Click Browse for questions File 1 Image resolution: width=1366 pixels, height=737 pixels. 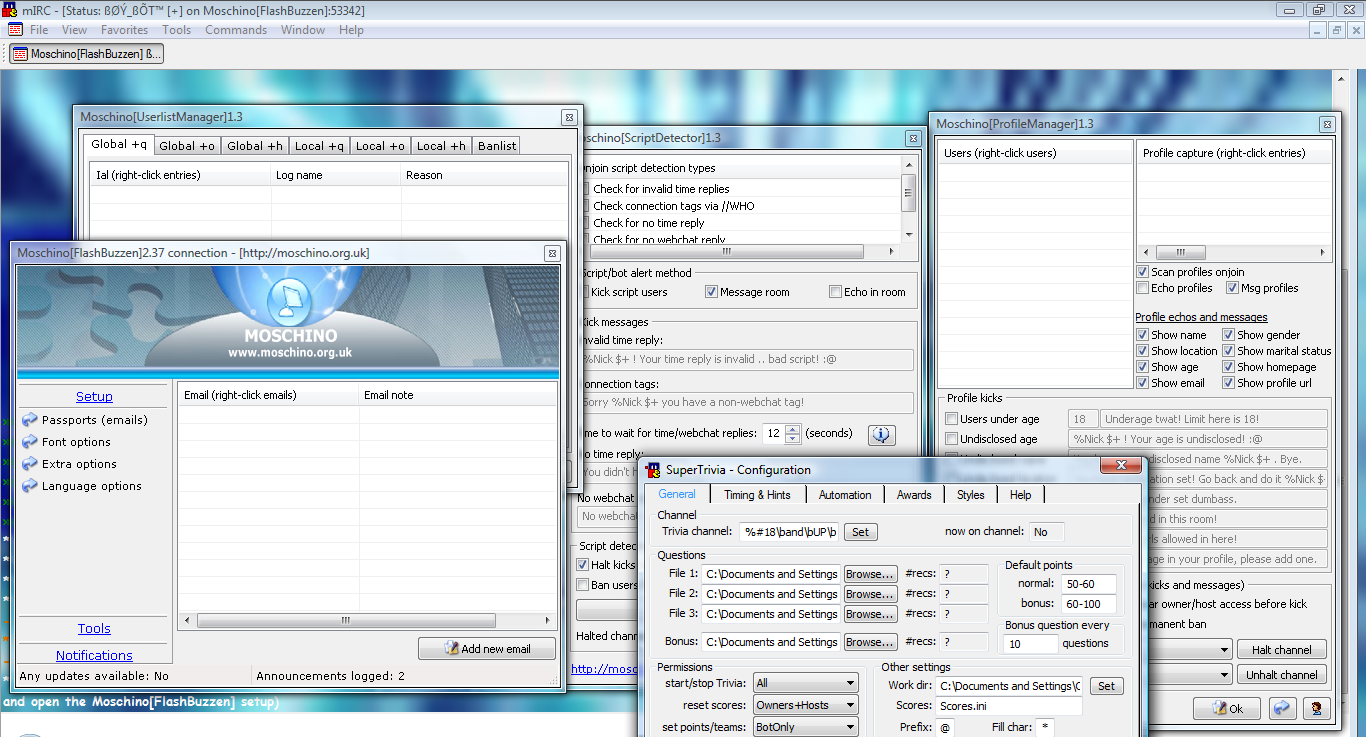[869, 574]
